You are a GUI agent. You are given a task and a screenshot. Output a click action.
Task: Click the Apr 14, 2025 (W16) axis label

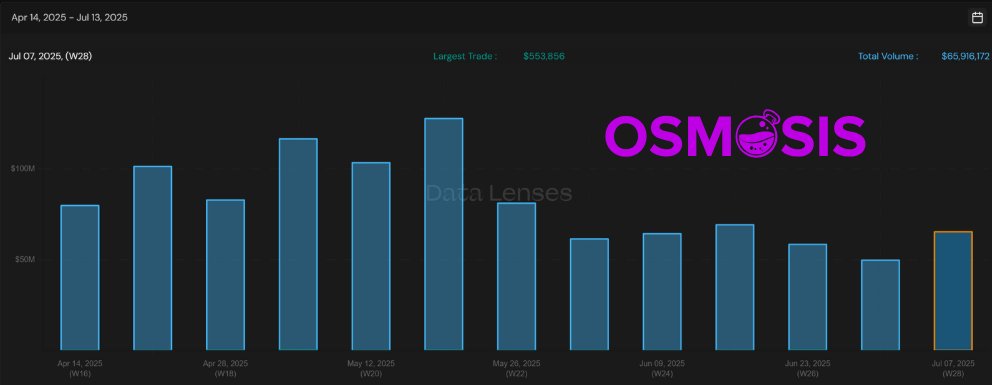(x=80, y=368)
